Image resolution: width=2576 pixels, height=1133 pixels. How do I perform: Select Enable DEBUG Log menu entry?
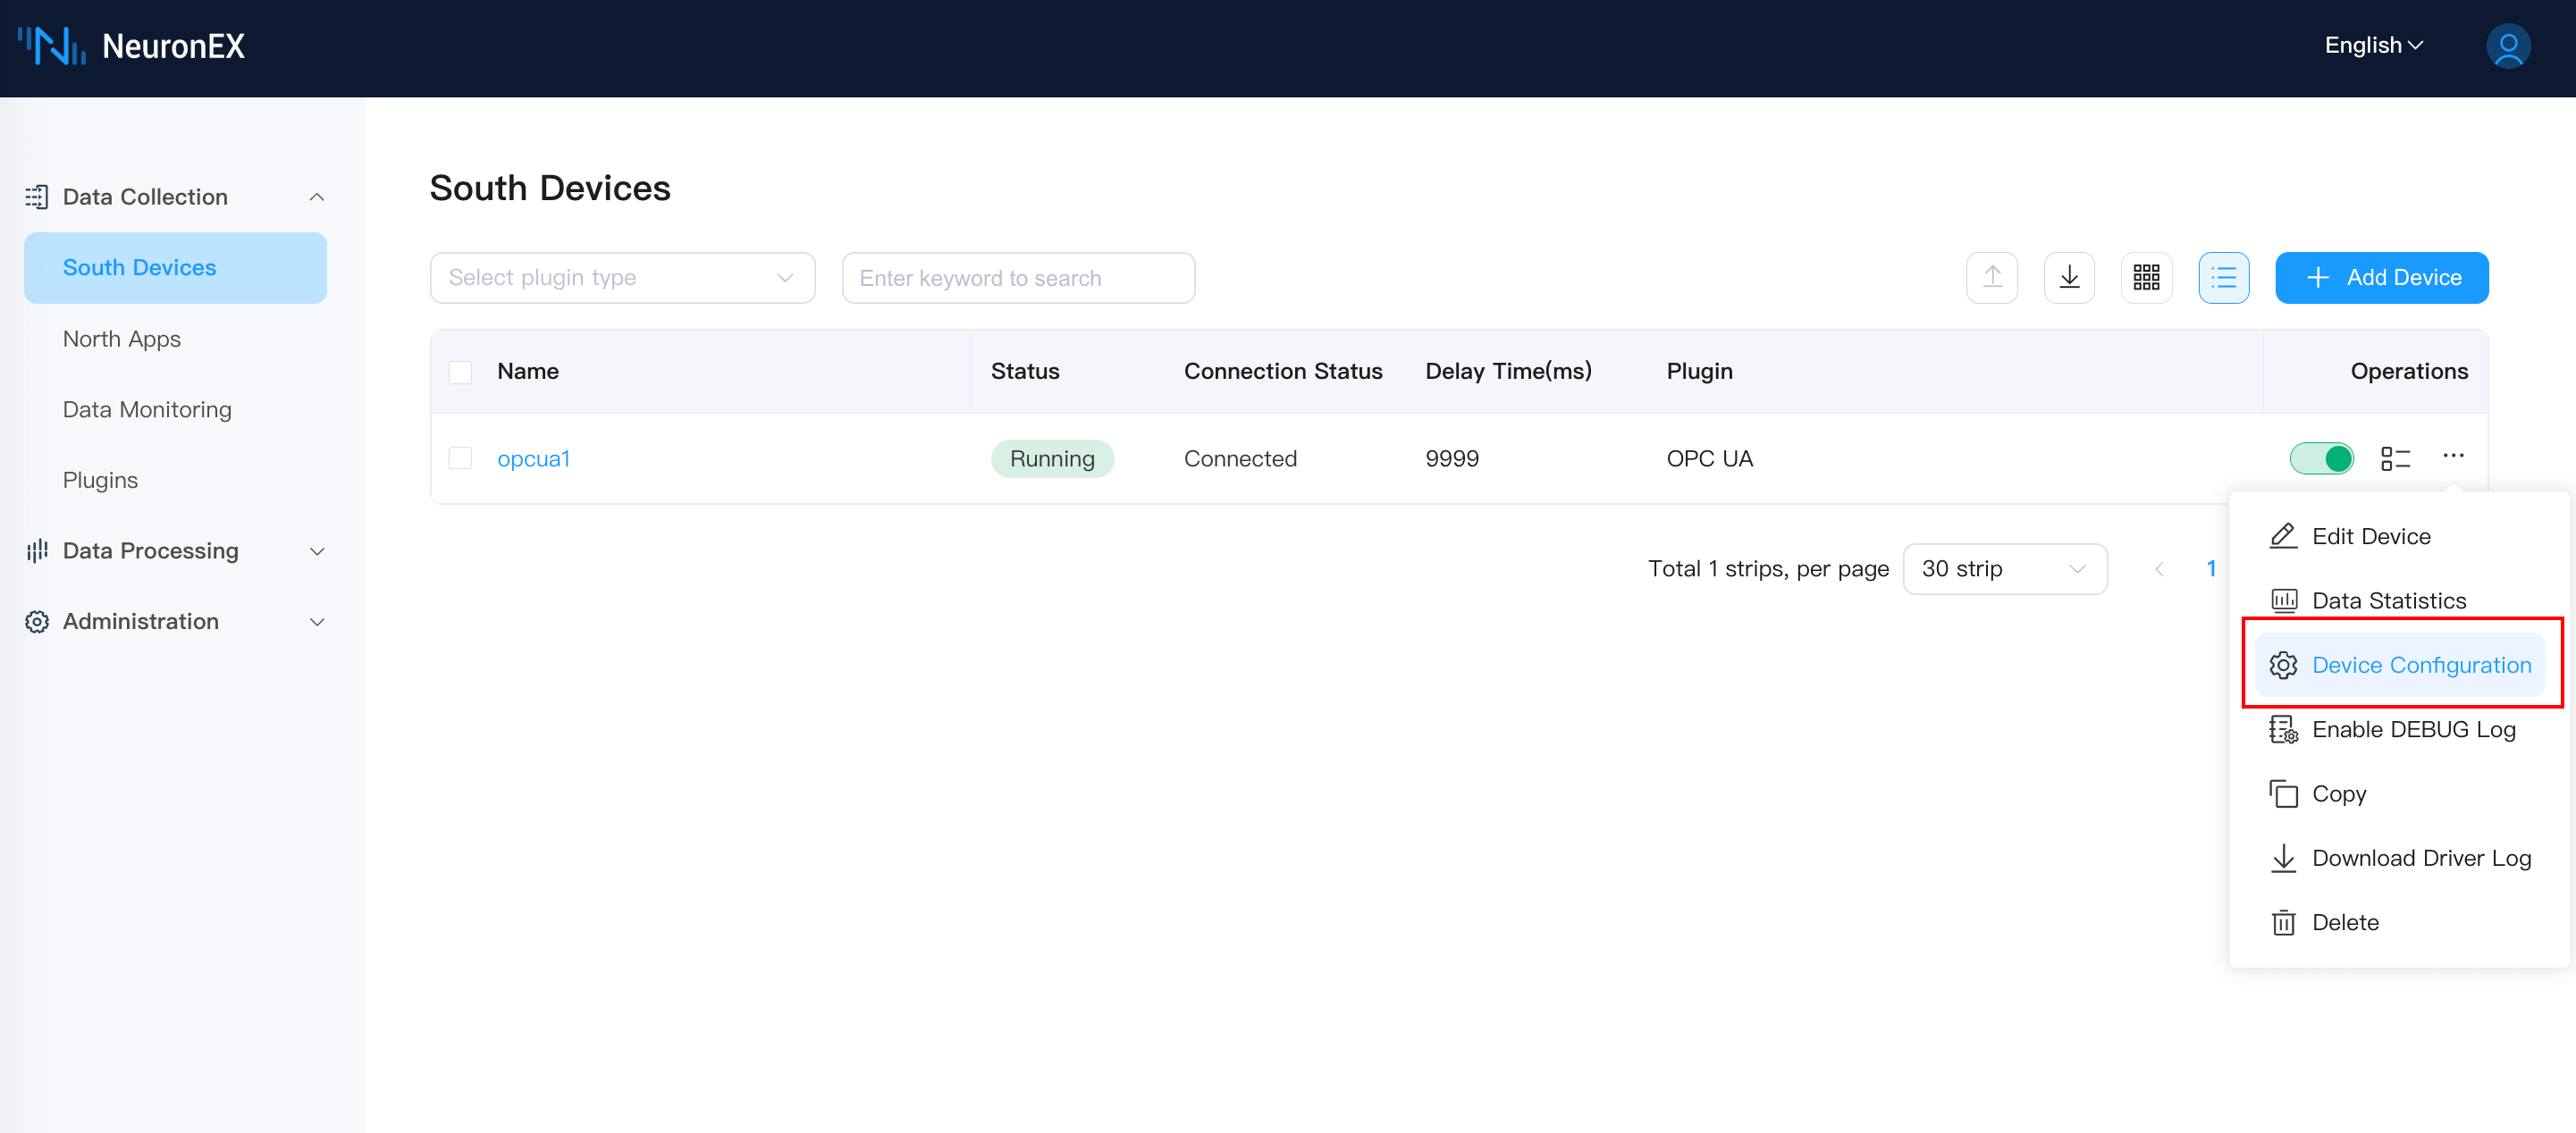[2412, 729]
